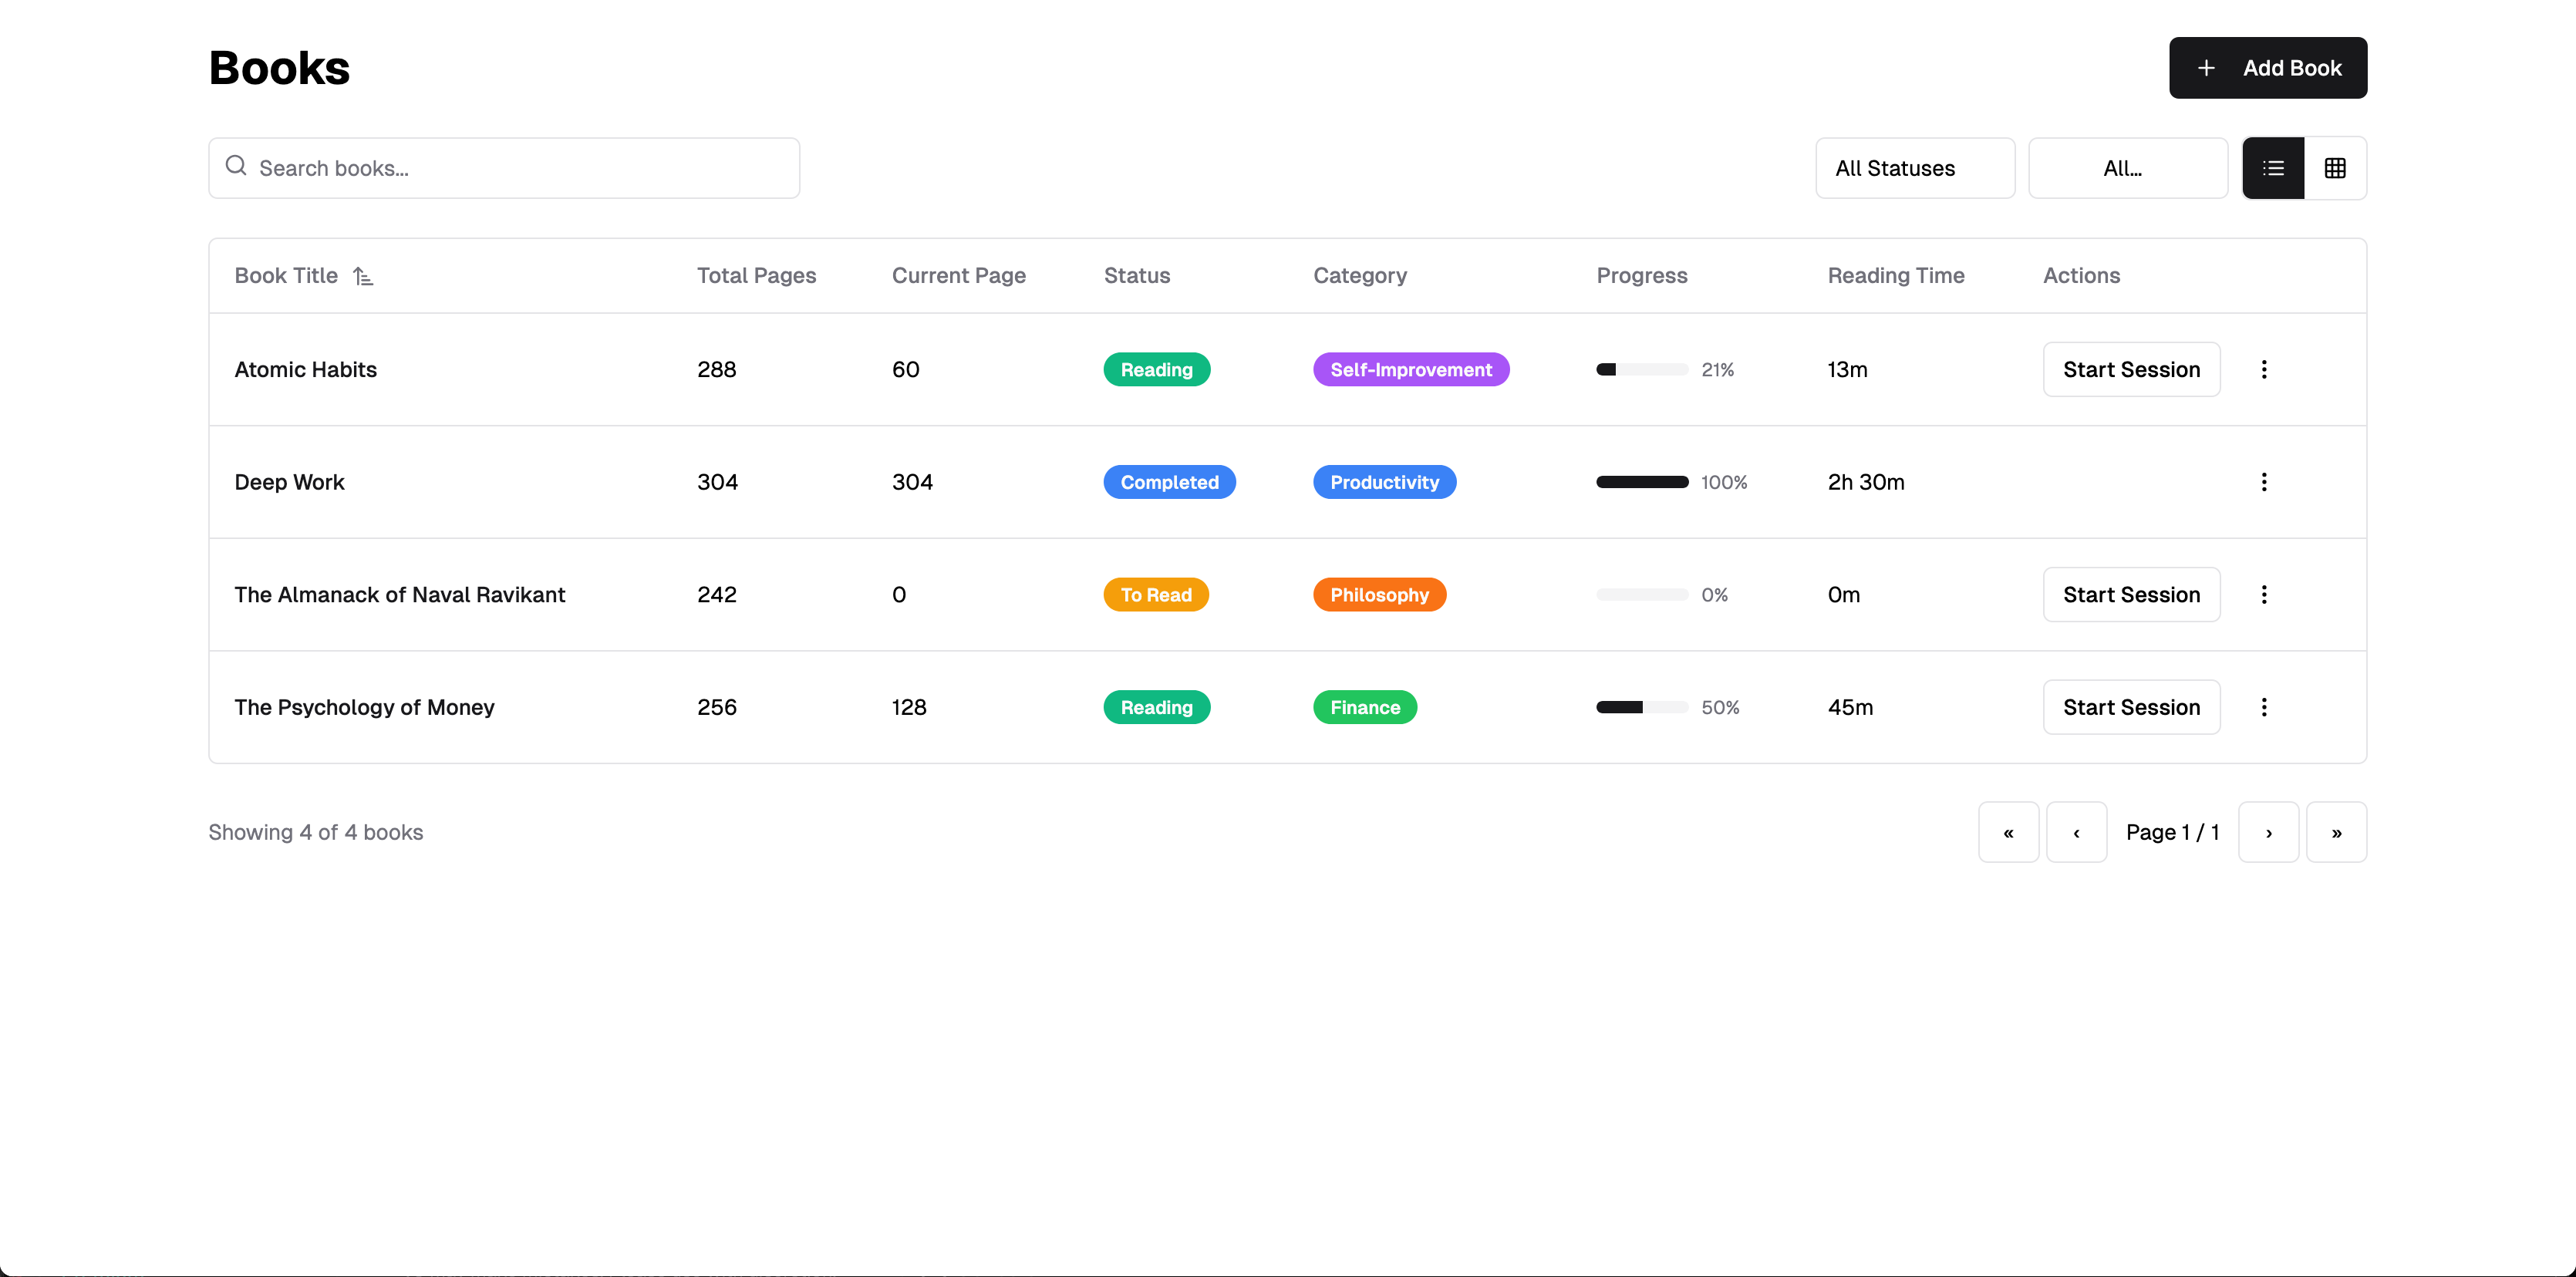The height and width of the screenshot is (1277, 2576).
Task: Click the Self-Improvement category badge
Action: (1411, 369)
